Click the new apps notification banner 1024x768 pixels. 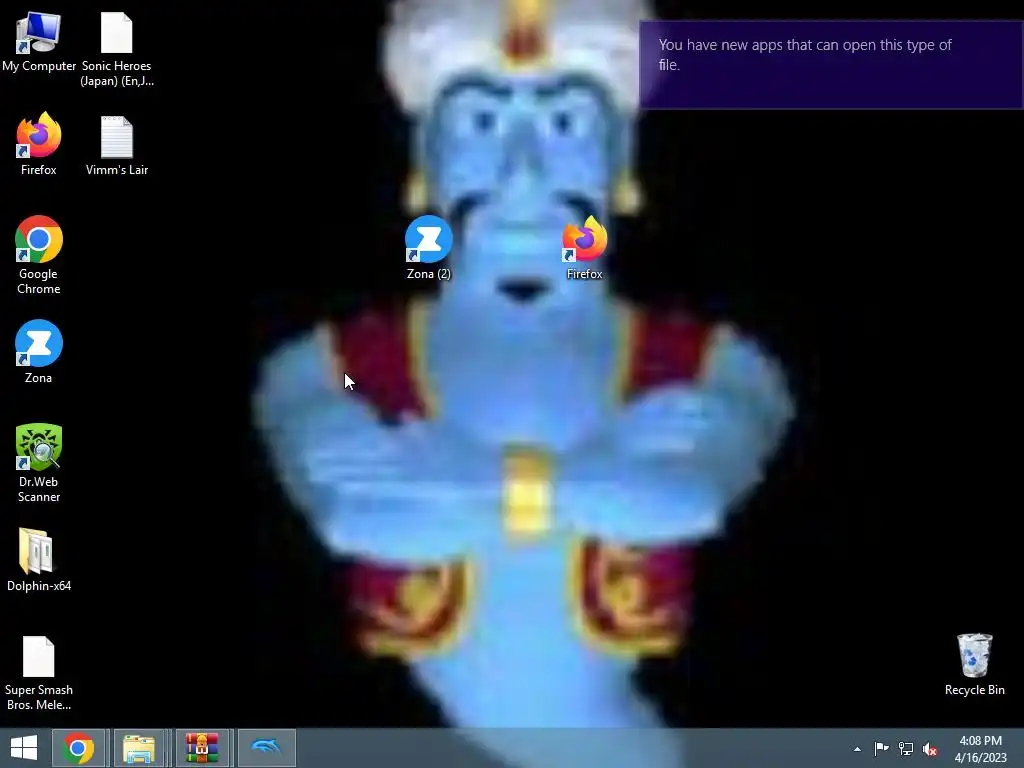point(831,65)
